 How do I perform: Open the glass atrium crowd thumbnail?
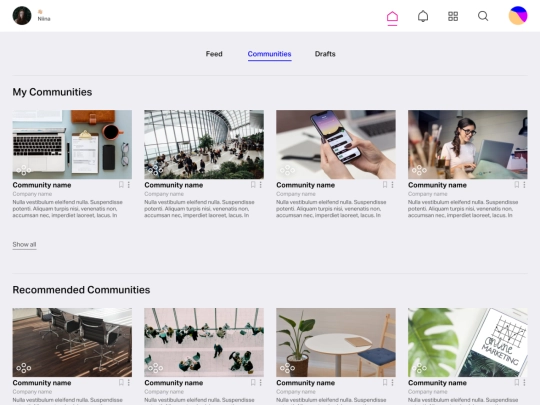pyautogui.click(x=204, y=144)
